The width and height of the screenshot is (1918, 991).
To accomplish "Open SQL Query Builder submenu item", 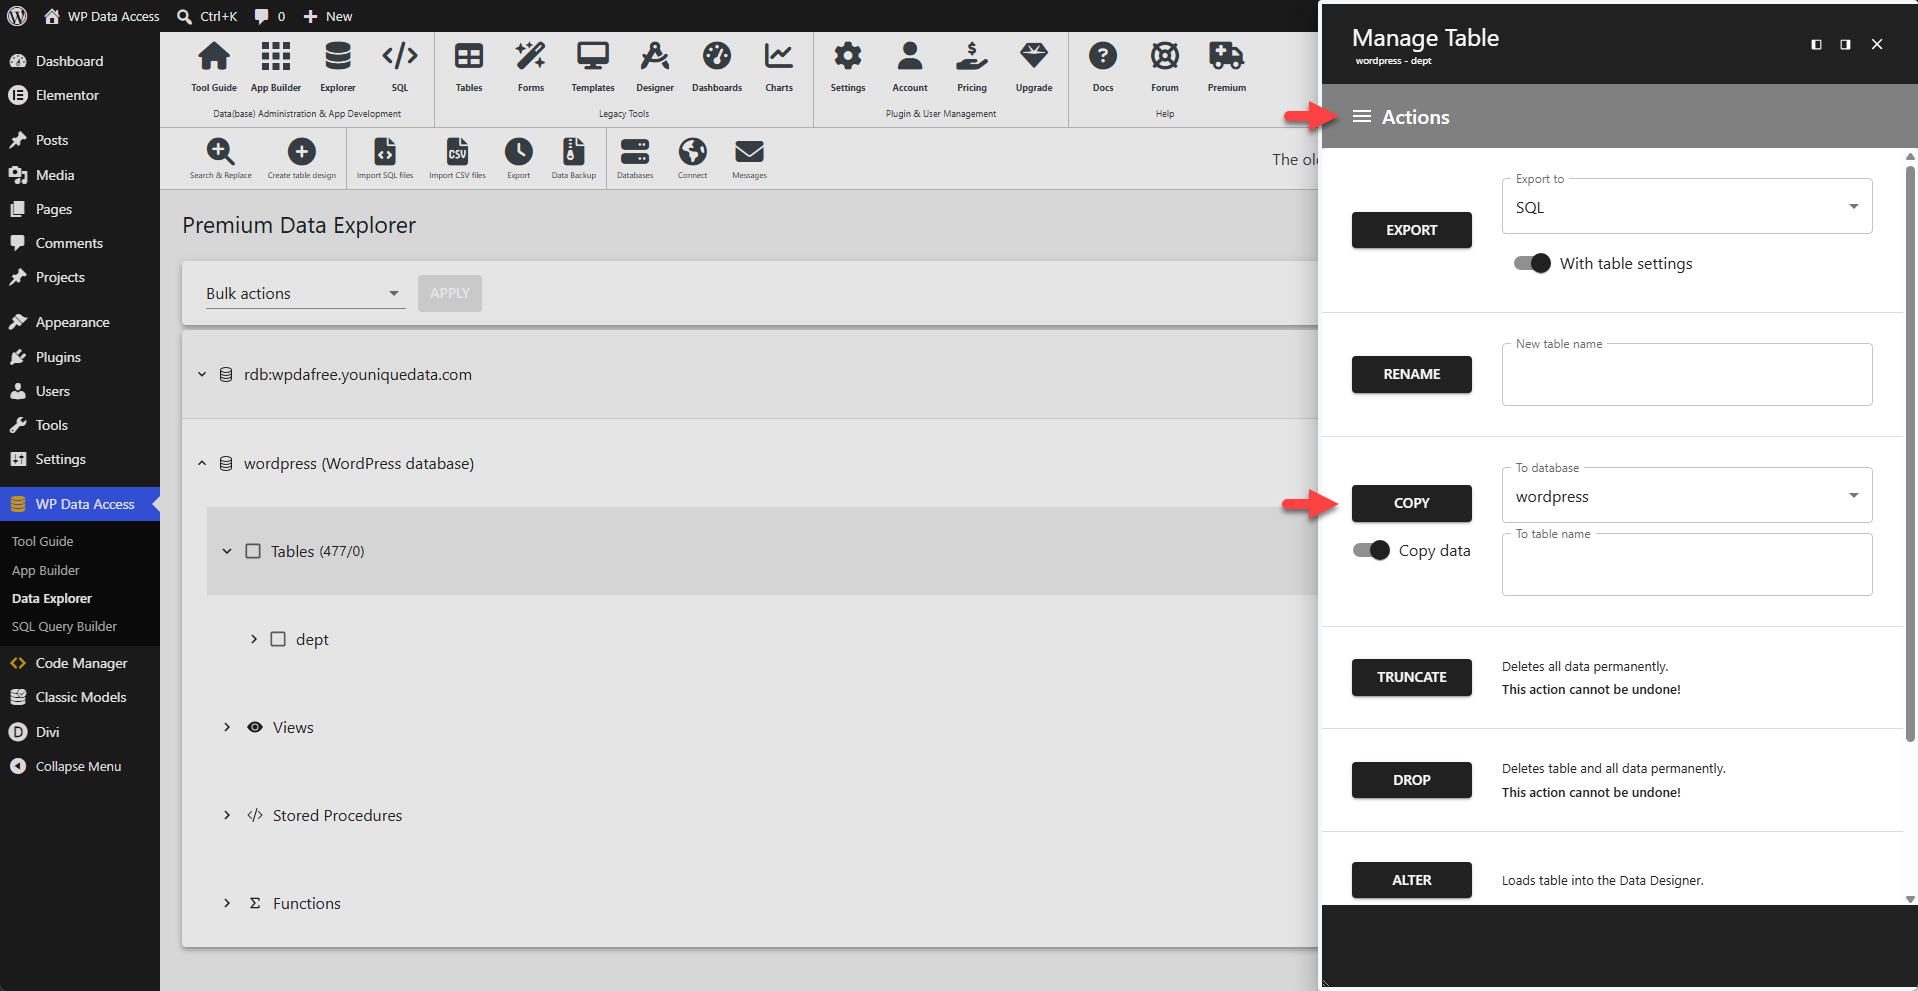I will [x=64, y=627].
